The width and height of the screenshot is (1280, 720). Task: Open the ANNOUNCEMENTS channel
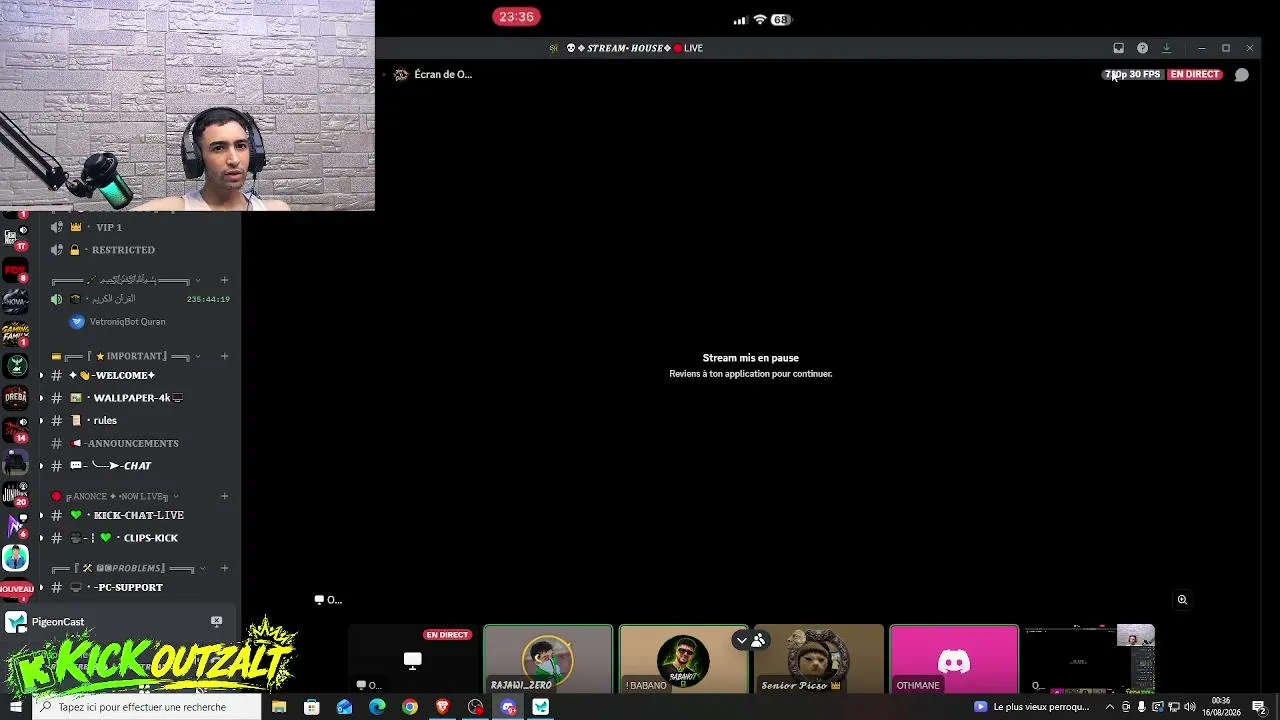click(x=140, y=443)
